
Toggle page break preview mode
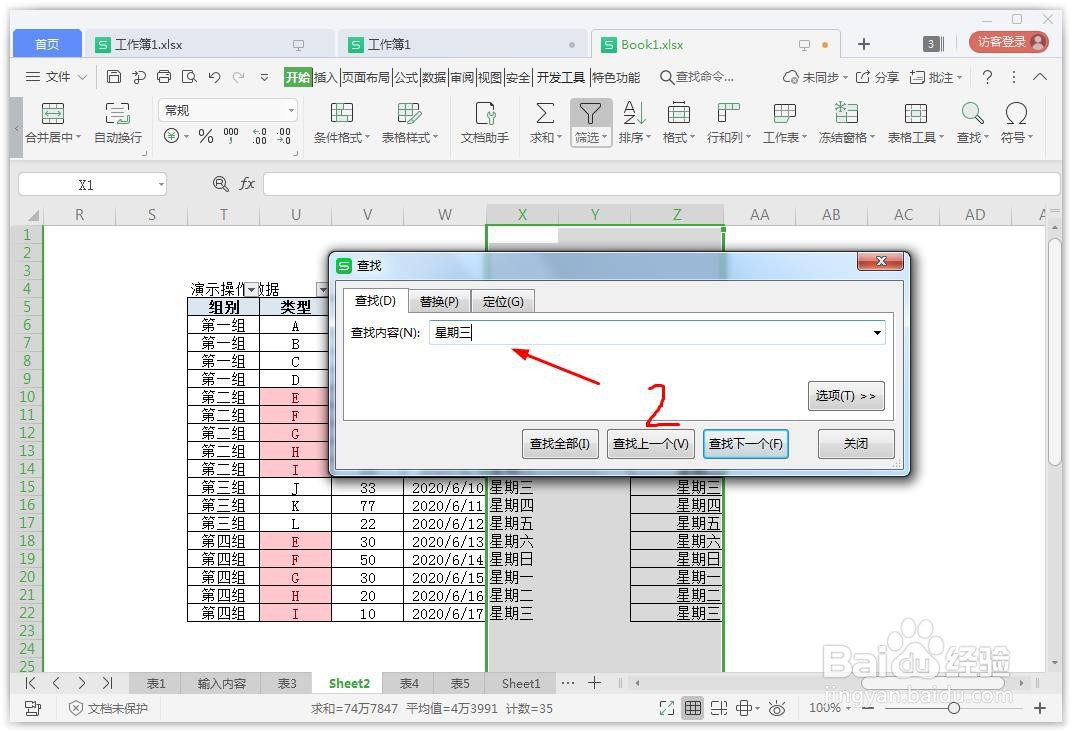click(x=719, y=707)
